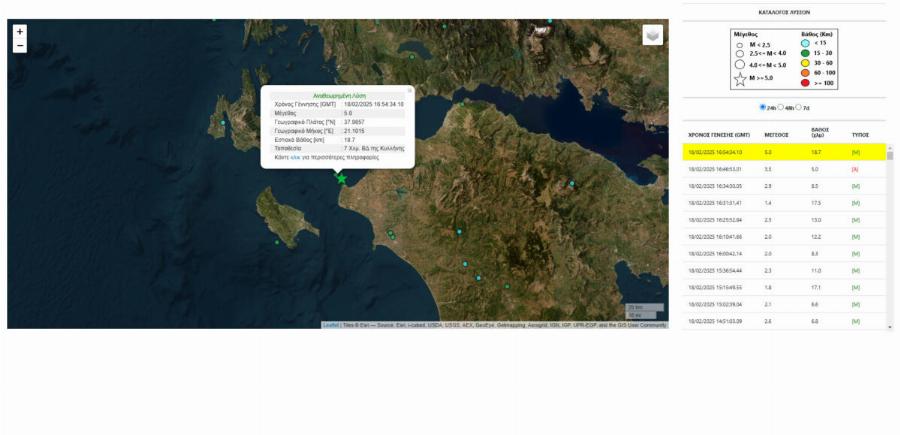Open the 16:10:41 event row
The height and width of the screenshot is (435, 900).
click(x=784, y=236)
